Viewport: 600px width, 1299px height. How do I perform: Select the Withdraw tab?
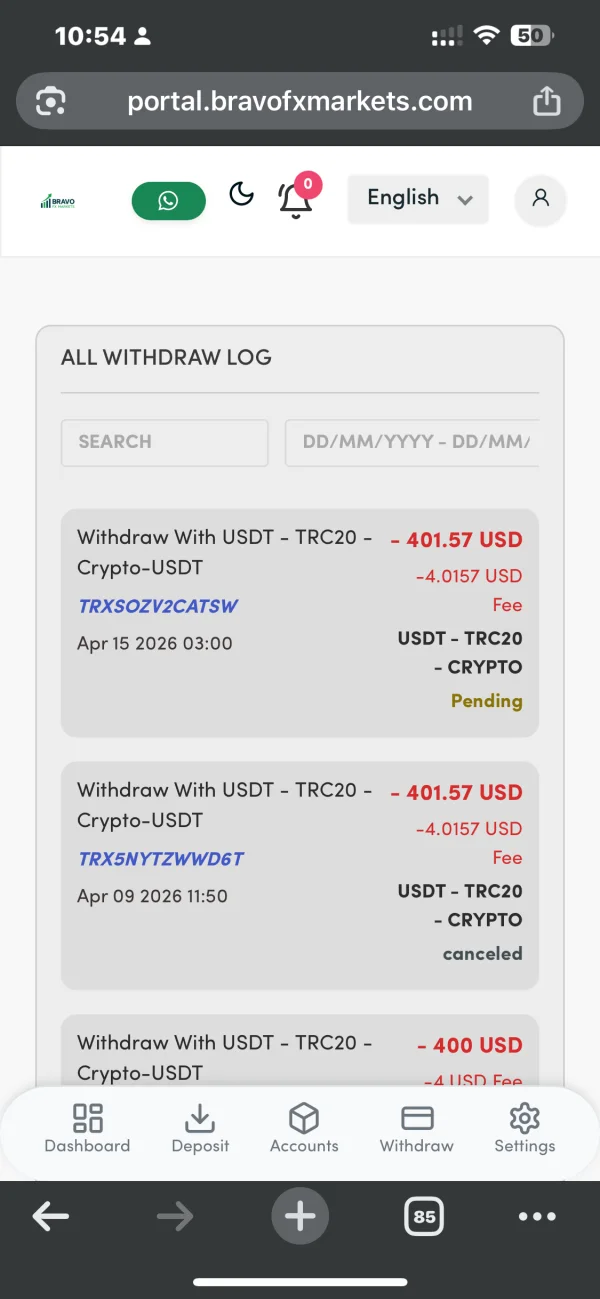pyautogui.click(x=416, y=1129)
